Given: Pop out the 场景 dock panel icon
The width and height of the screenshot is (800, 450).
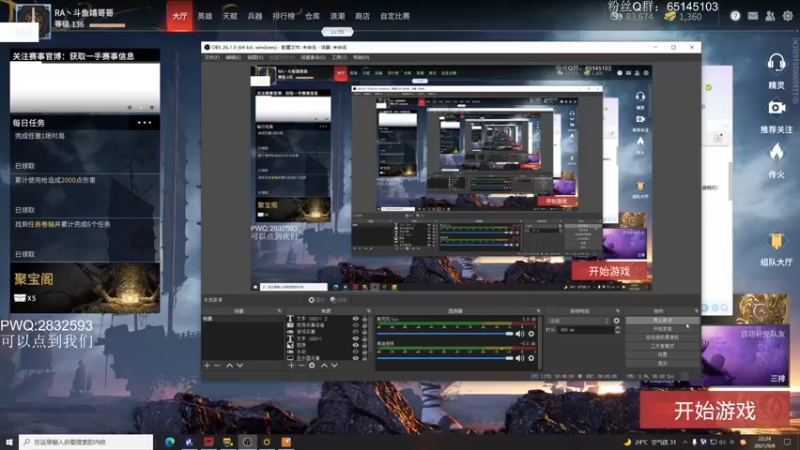Looking at the screenshot, I should (279, 311).
